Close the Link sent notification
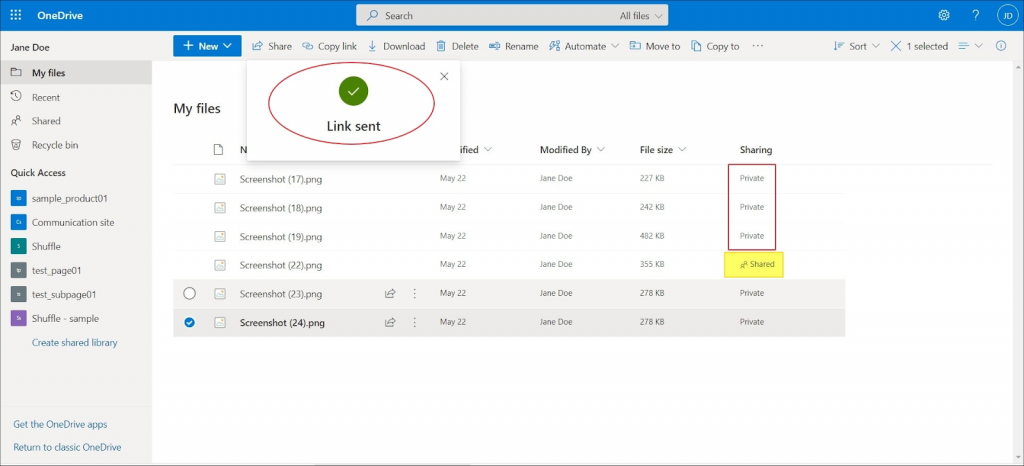This screenshot has width=1024, height=466. tap(444, 76)
